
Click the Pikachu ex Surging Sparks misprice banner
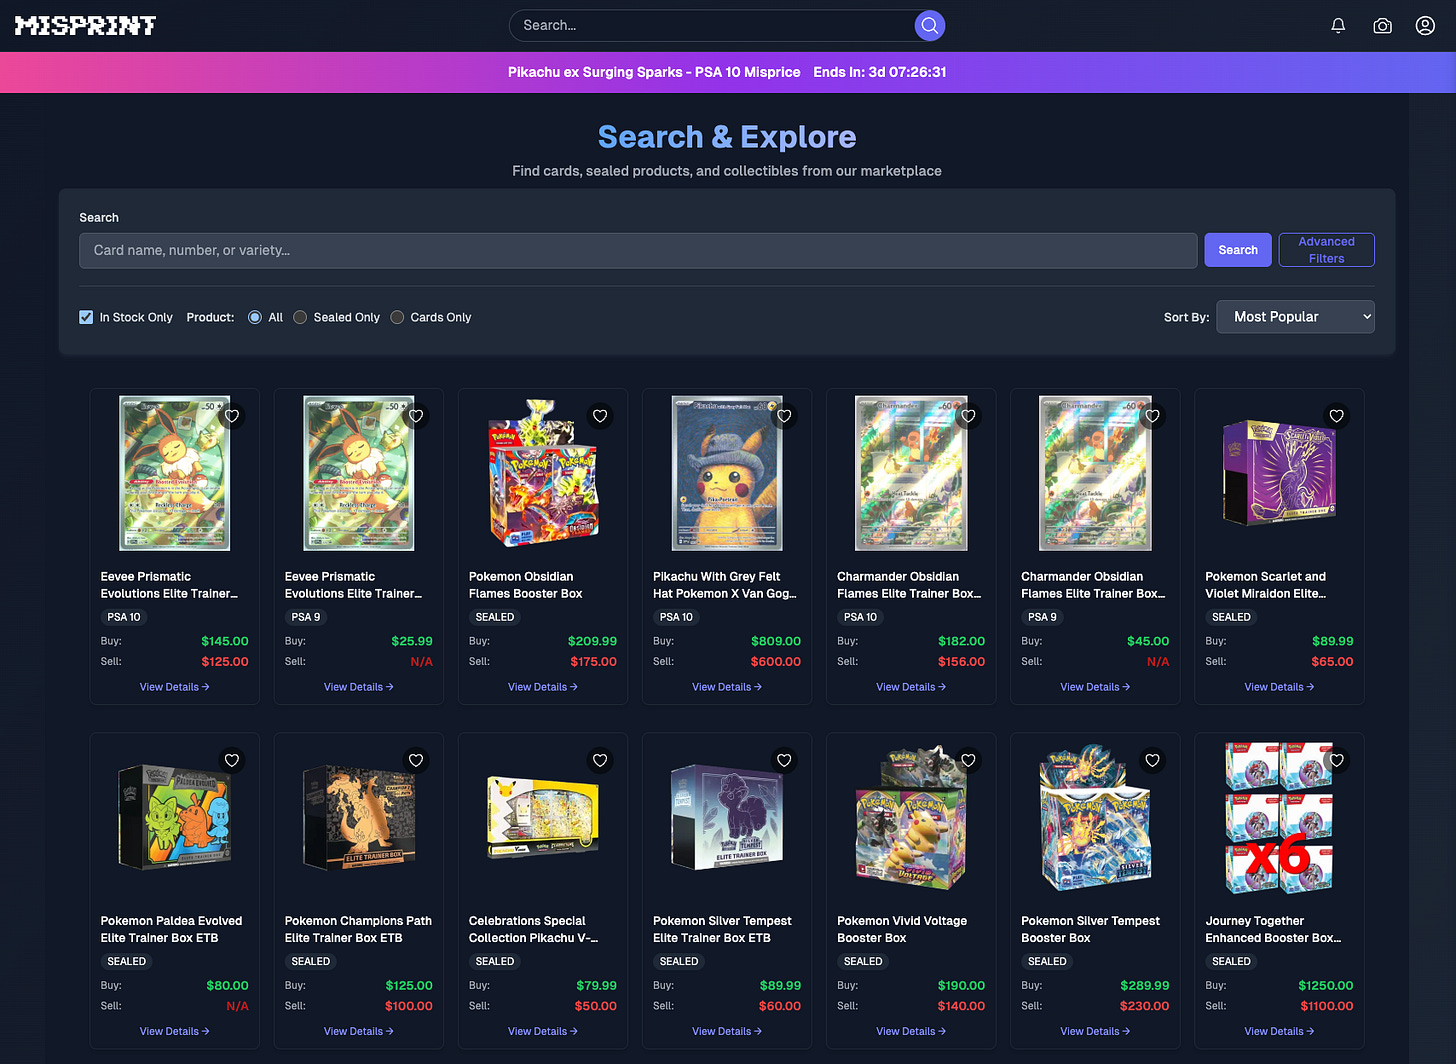coord(727,72)
